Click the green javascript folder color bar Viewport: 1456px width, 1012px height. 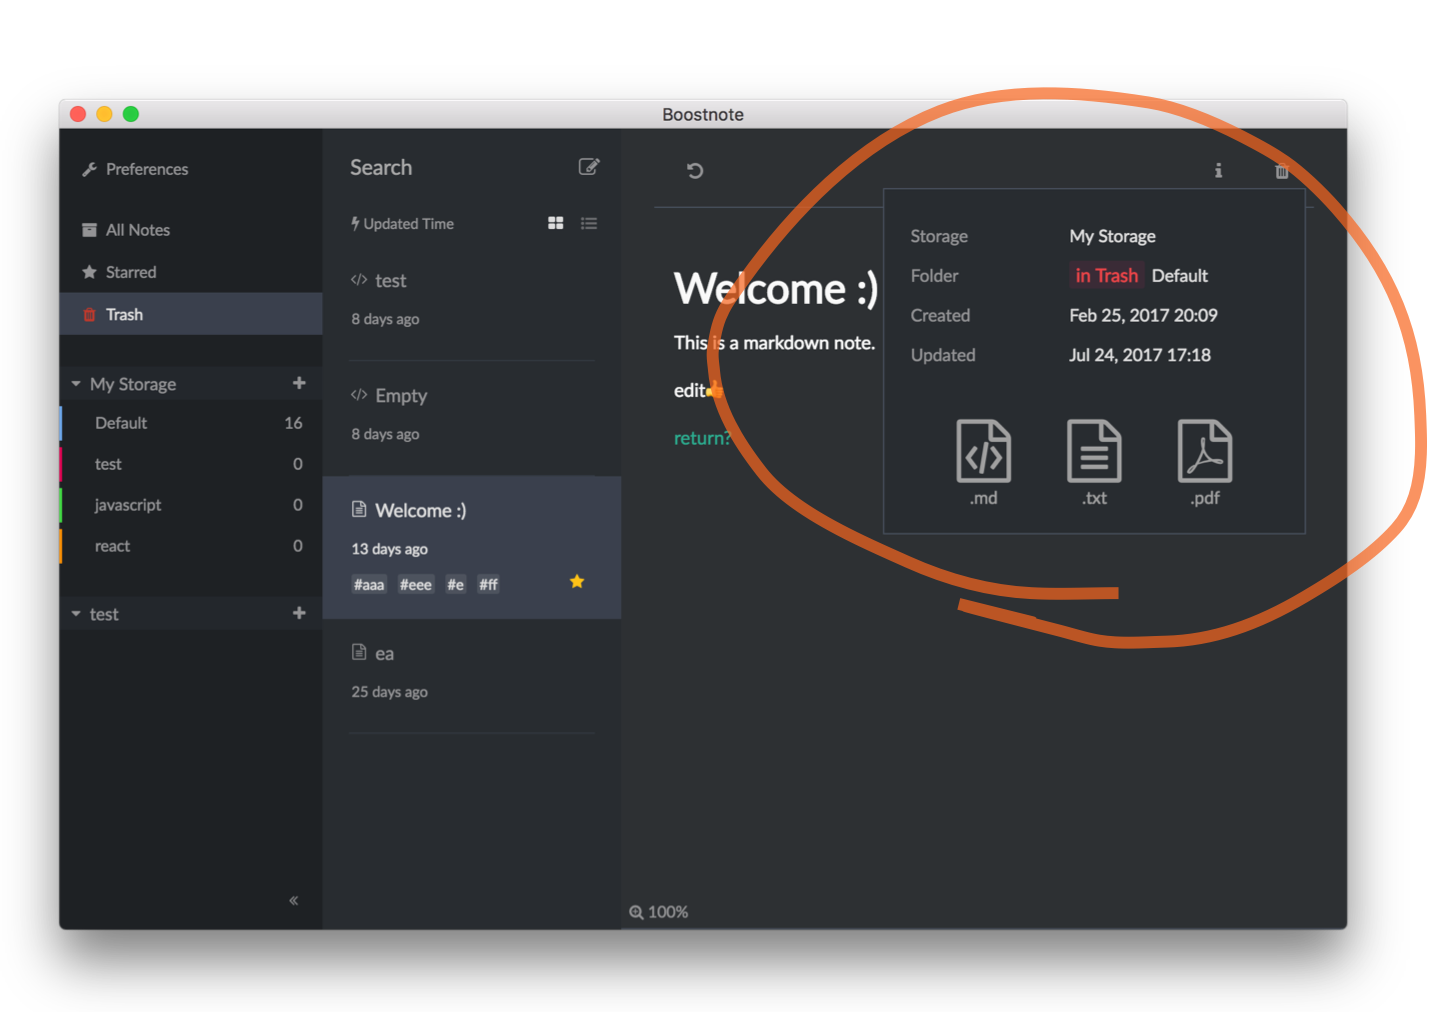(62, 505)
